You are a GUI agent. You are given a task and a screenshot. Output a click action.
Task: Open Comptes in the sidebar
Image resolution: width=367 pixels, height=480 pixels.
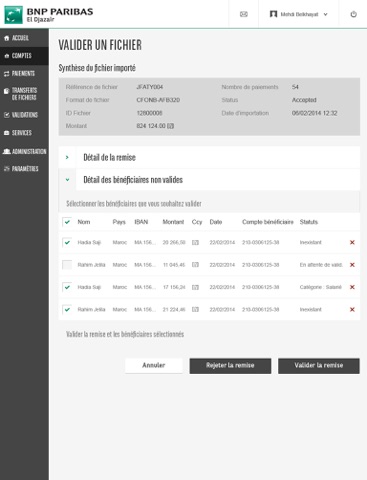click(24, 56)
